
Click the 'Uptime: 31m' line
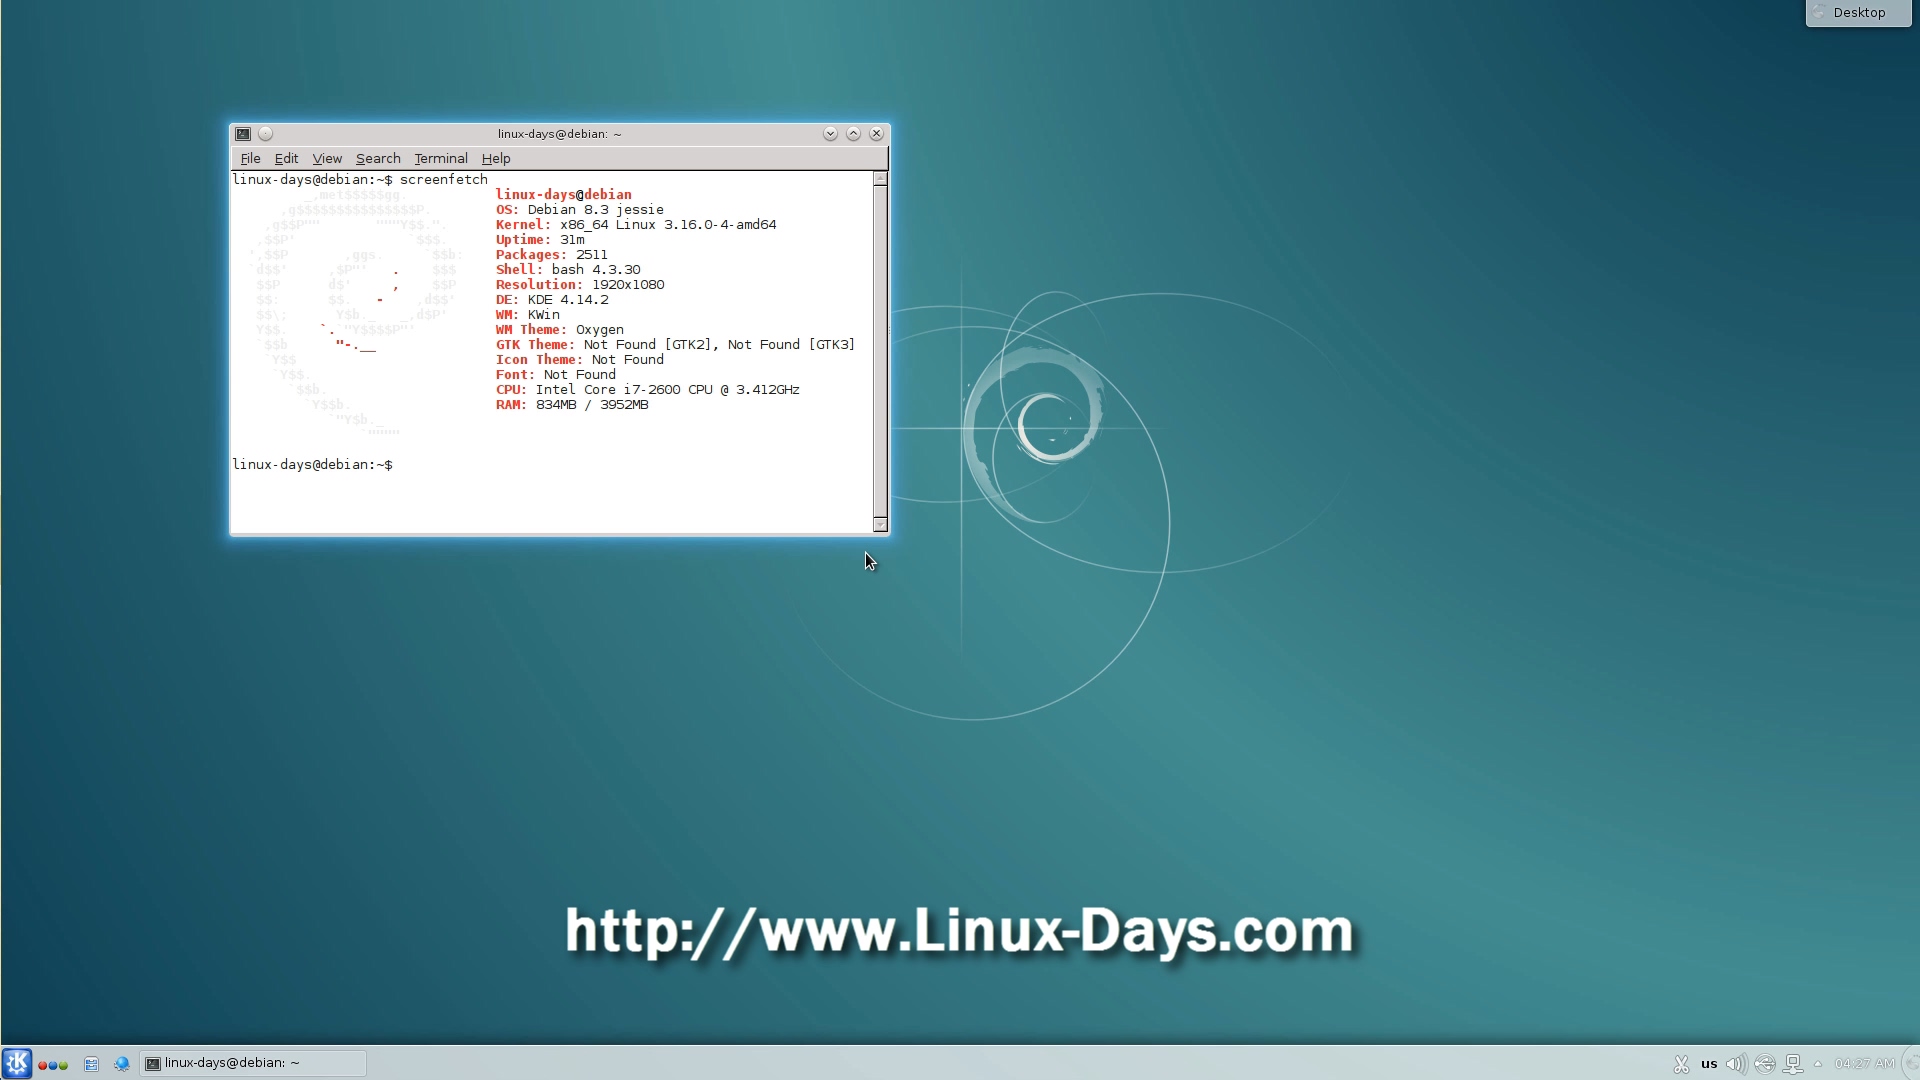tap(540, 240)
